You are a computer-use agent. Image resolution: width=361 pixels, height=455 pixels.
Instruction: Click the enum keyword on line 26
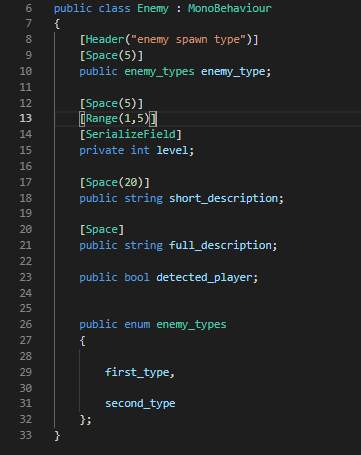pos(137,324)
